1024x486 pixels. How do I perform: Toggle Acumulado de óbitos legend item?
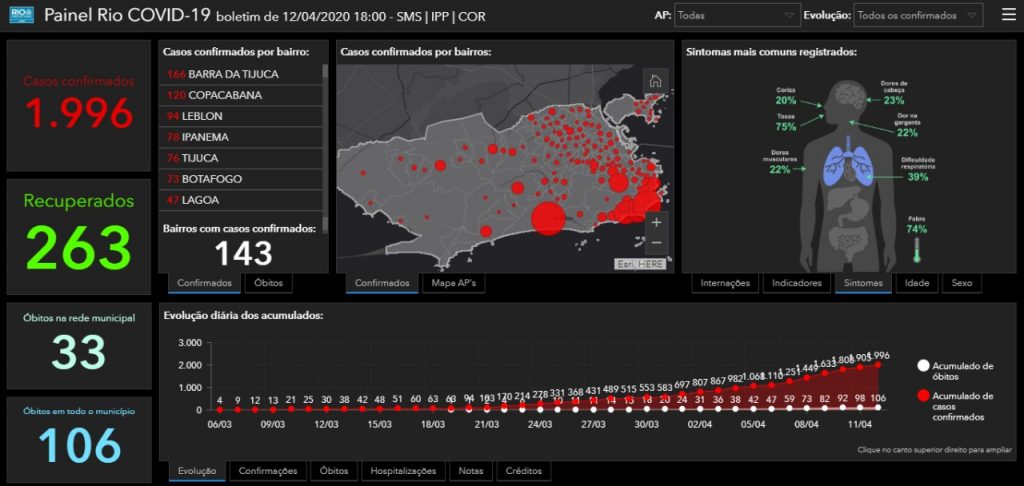tap(955, 370)
